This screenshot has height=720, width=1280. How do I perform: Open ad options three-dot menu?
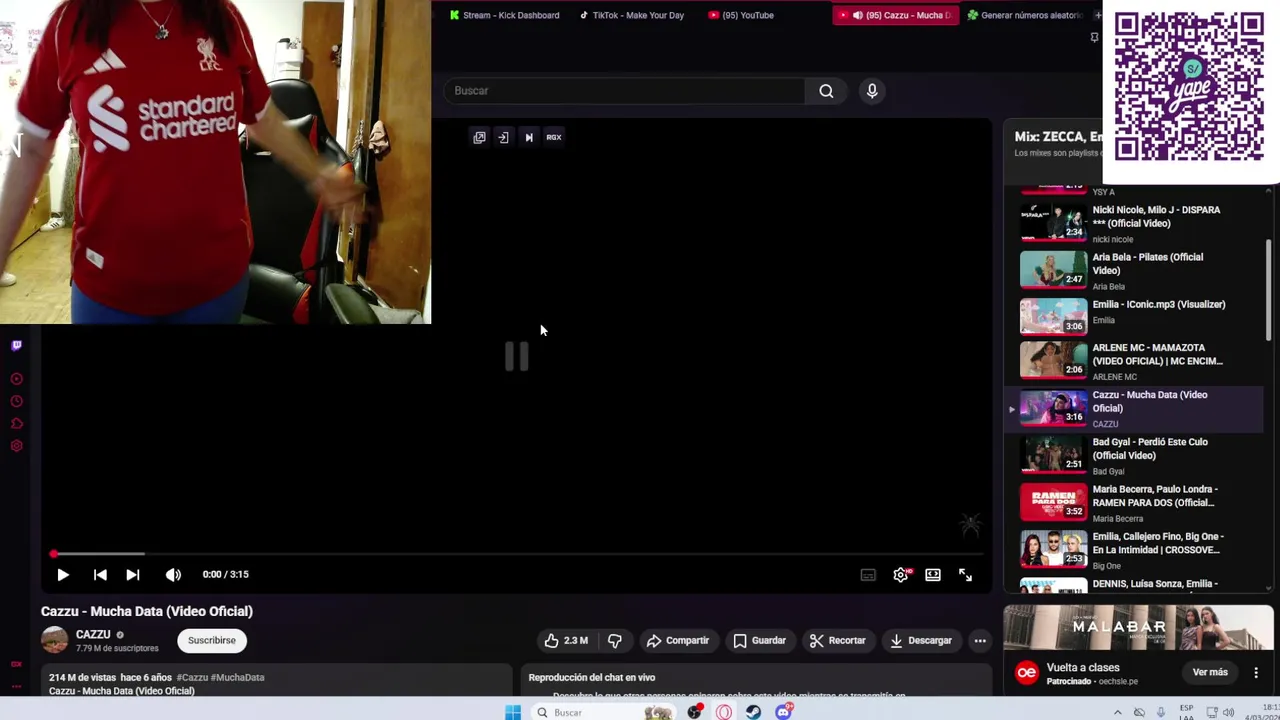(1256, 673)
